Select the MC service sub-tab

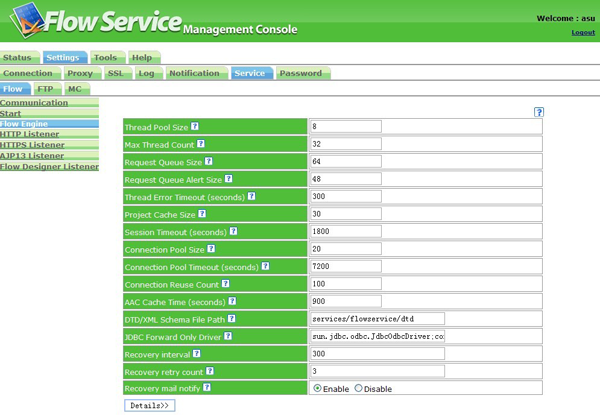pyautogui.click(x=77, y=89)
